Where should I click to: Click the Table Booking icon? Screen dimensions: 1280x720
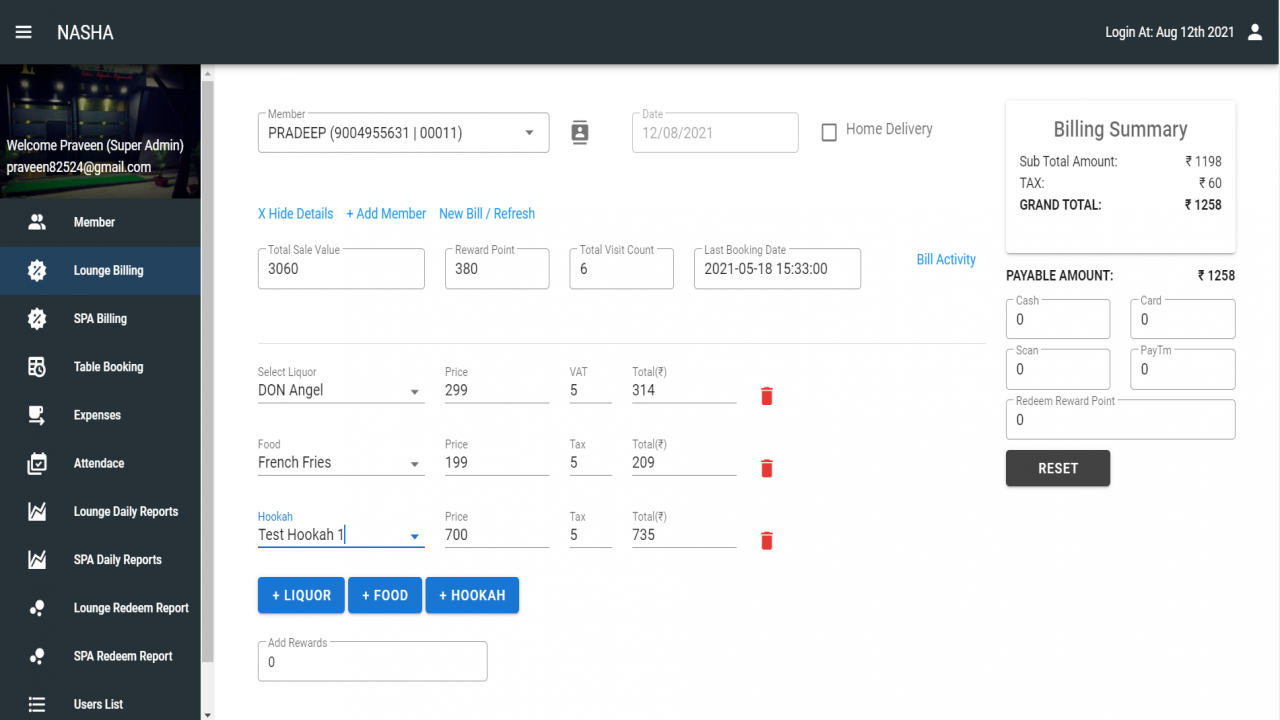37,367
